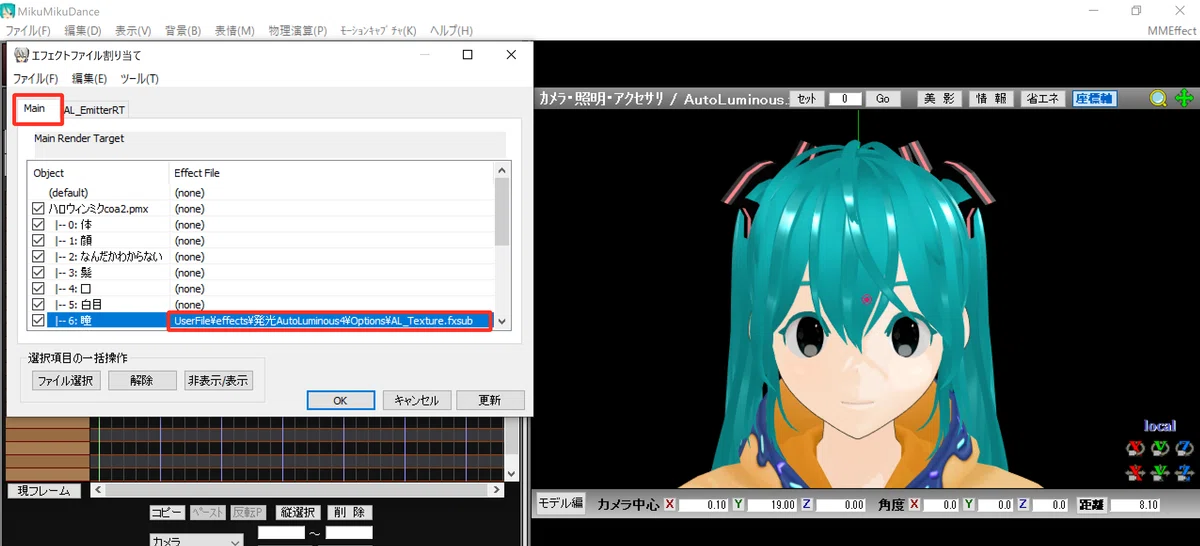
Task: Click the MikuMikuDance app icon in title bar
Action: pos(8,10)
